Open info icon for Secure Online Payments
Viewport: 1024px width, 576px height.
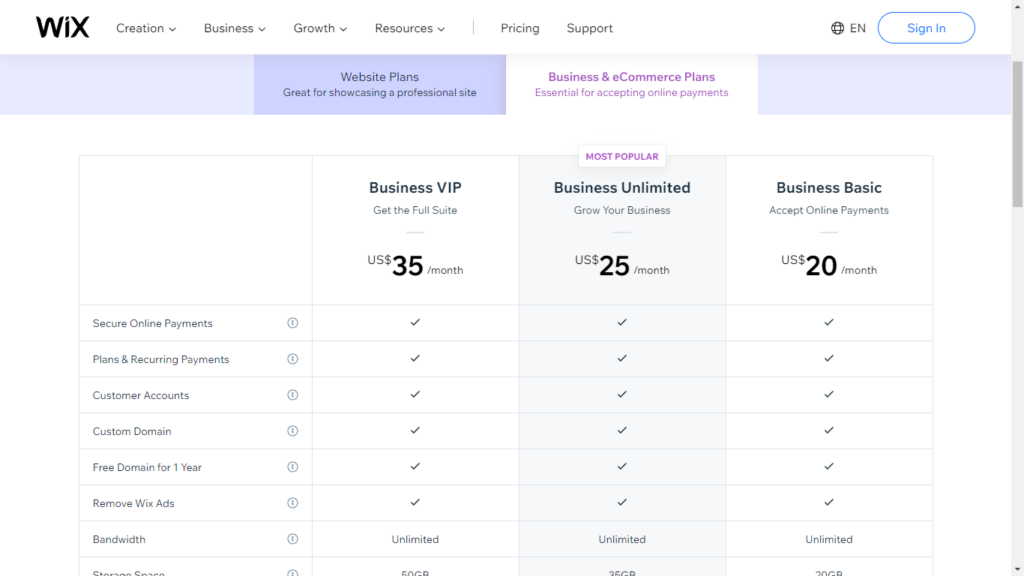coord(293,323)
